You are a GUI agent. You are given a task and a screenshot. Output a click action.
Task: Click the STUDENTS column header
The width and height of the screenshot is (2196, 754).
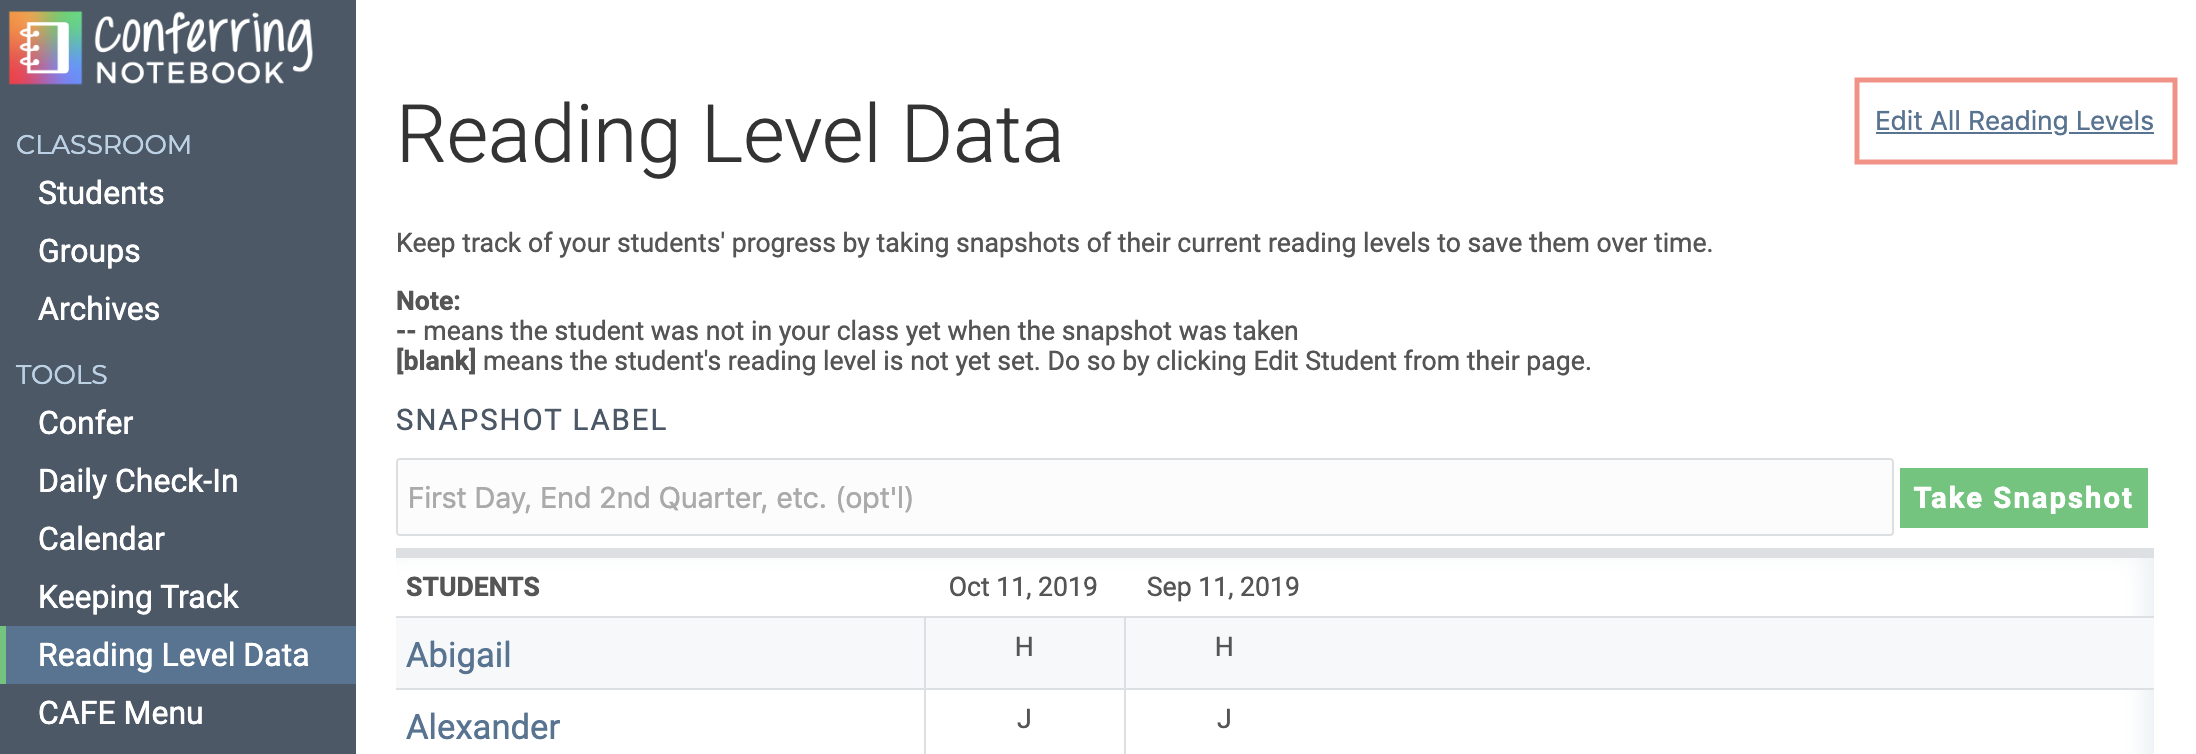[471, 587]
